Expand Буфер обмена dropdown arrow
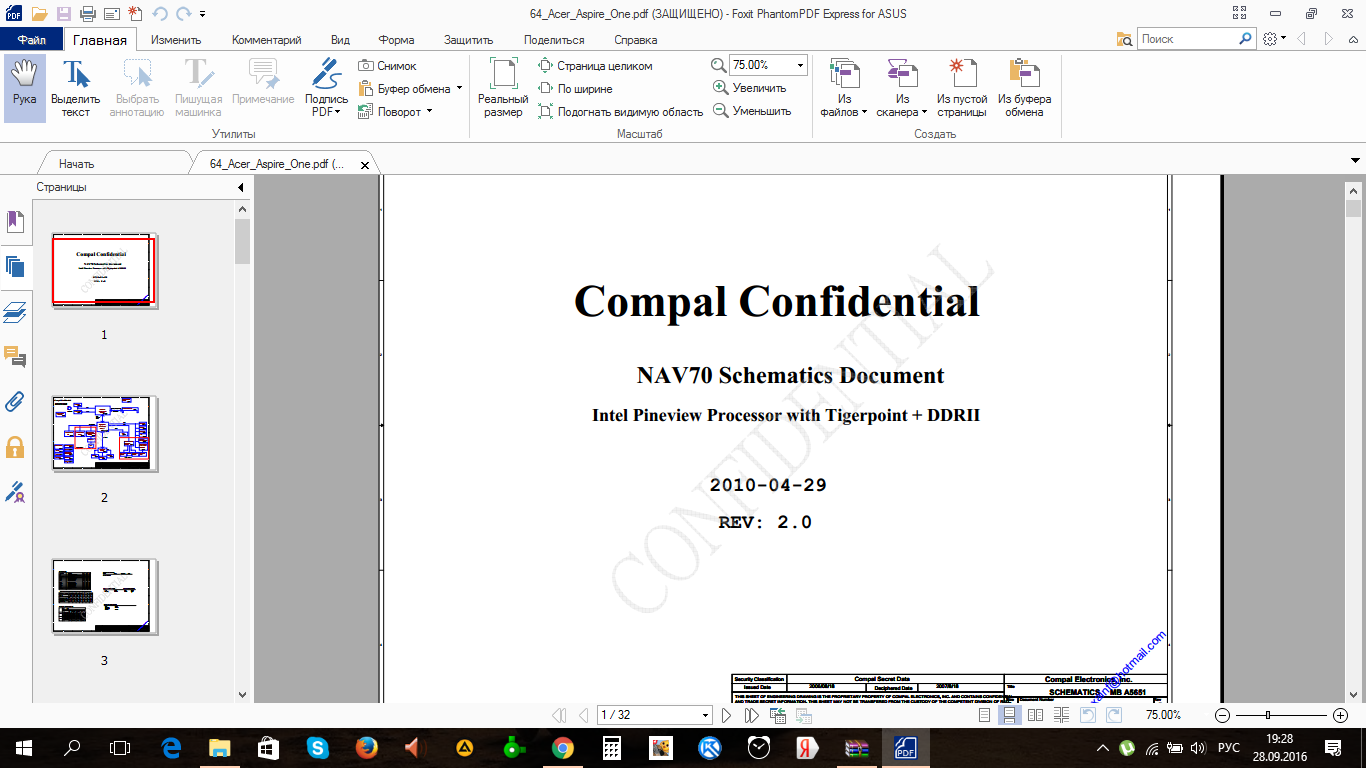The image size is (1366, 768). click(x=459, y=88)
